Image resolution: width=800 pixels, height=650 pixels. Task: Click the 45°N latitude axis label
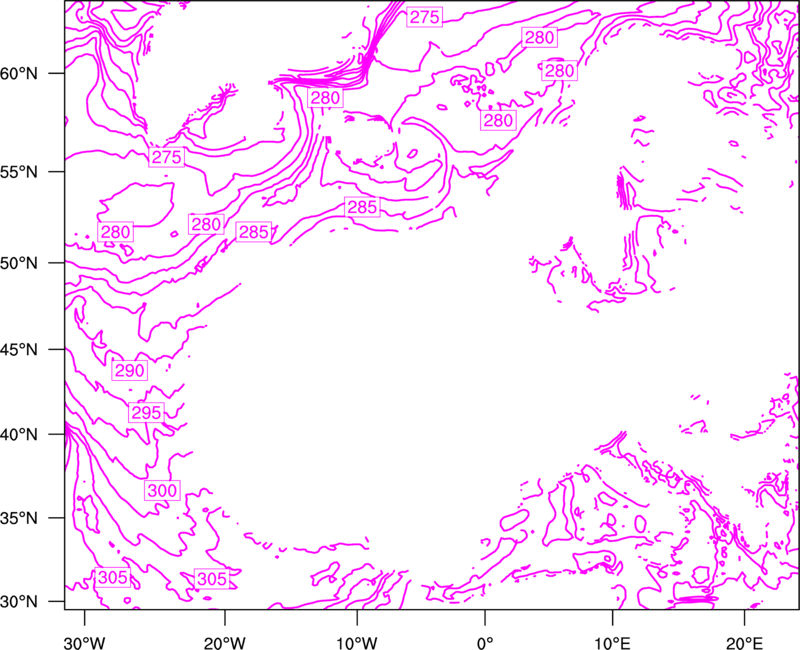[x=19, y=349]
